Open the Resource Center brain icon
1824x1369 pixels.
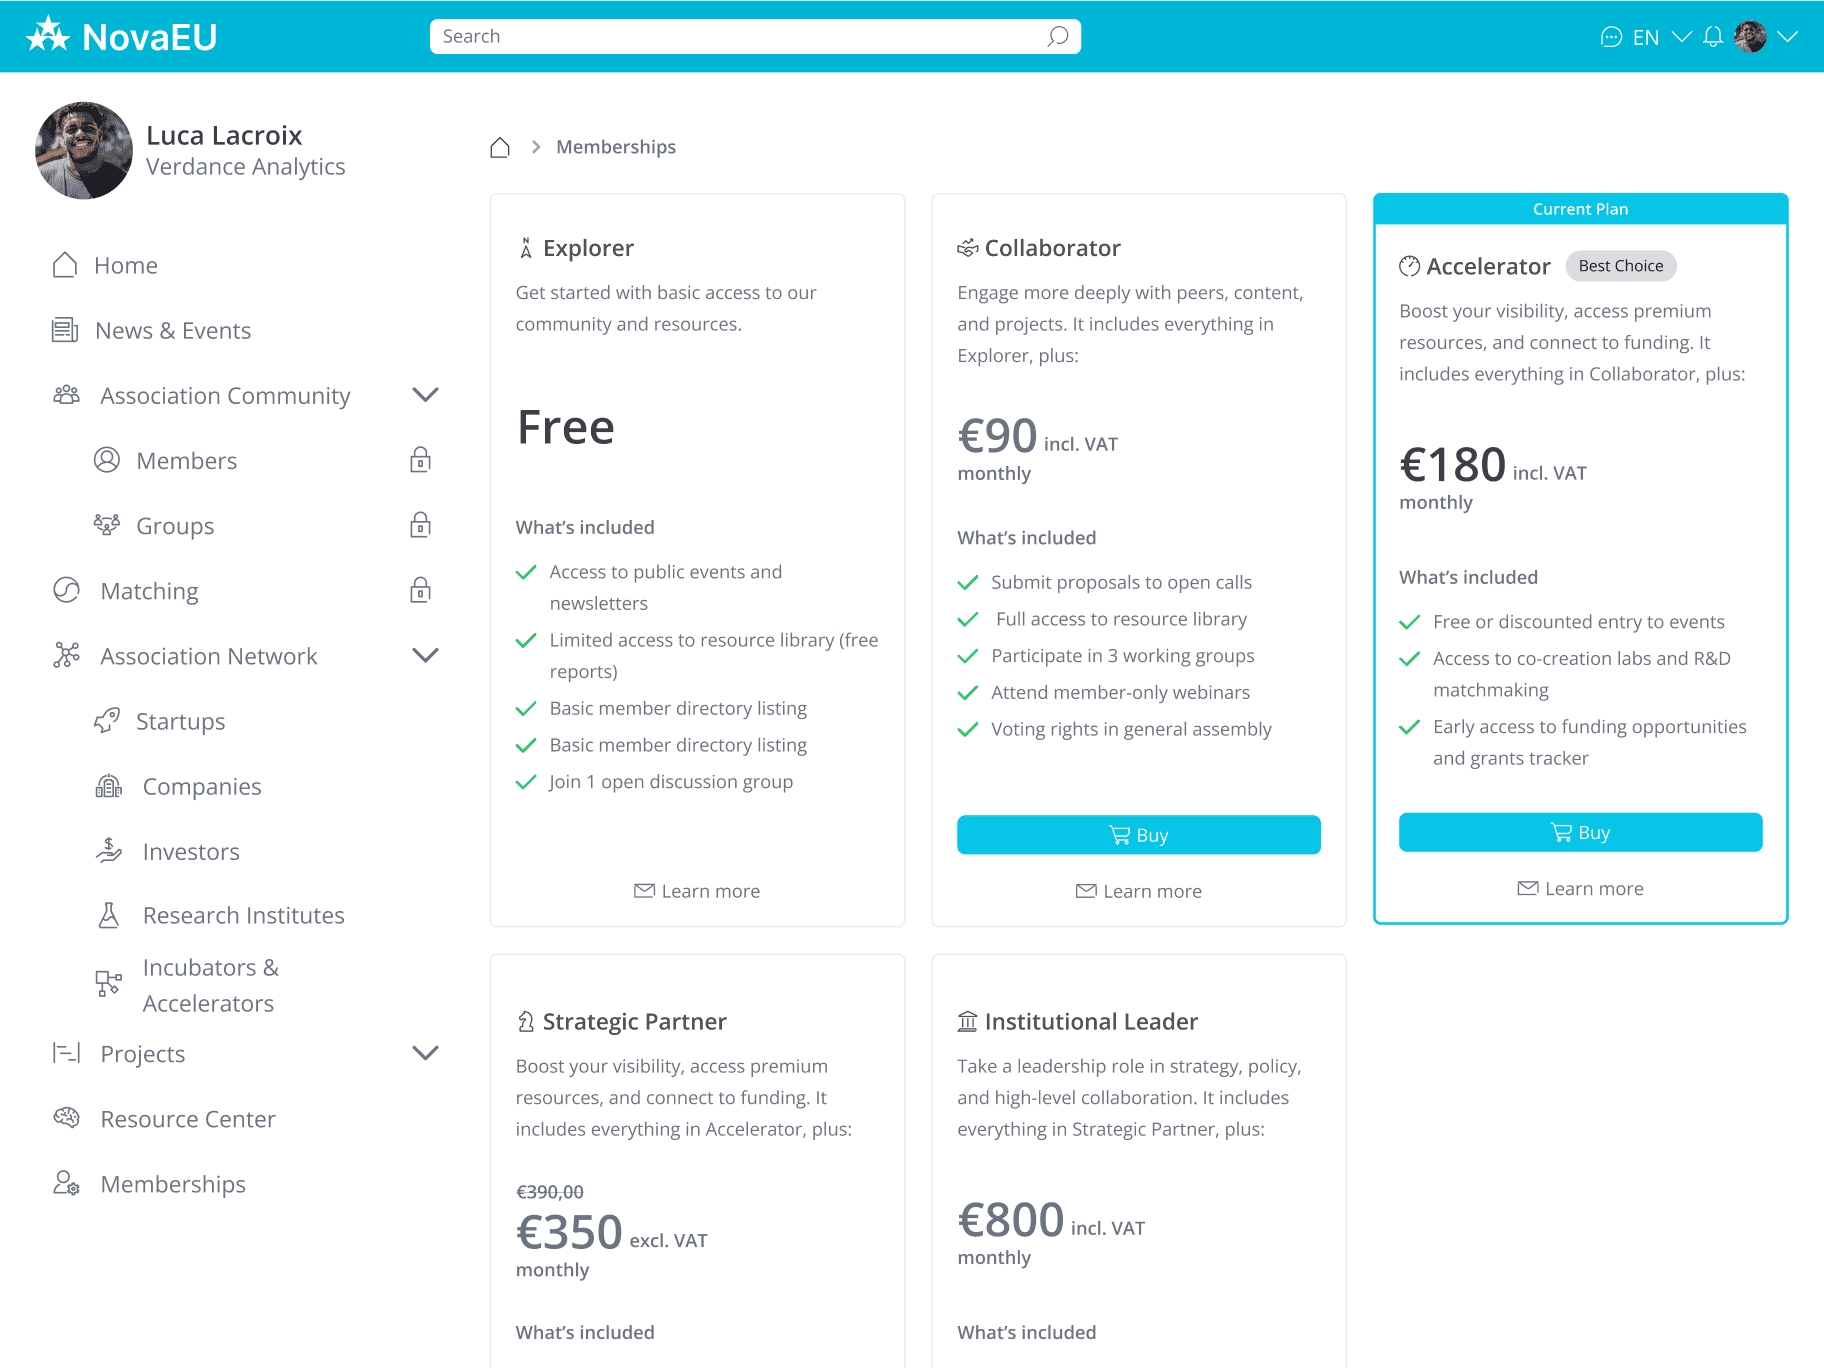[65, 1118]
